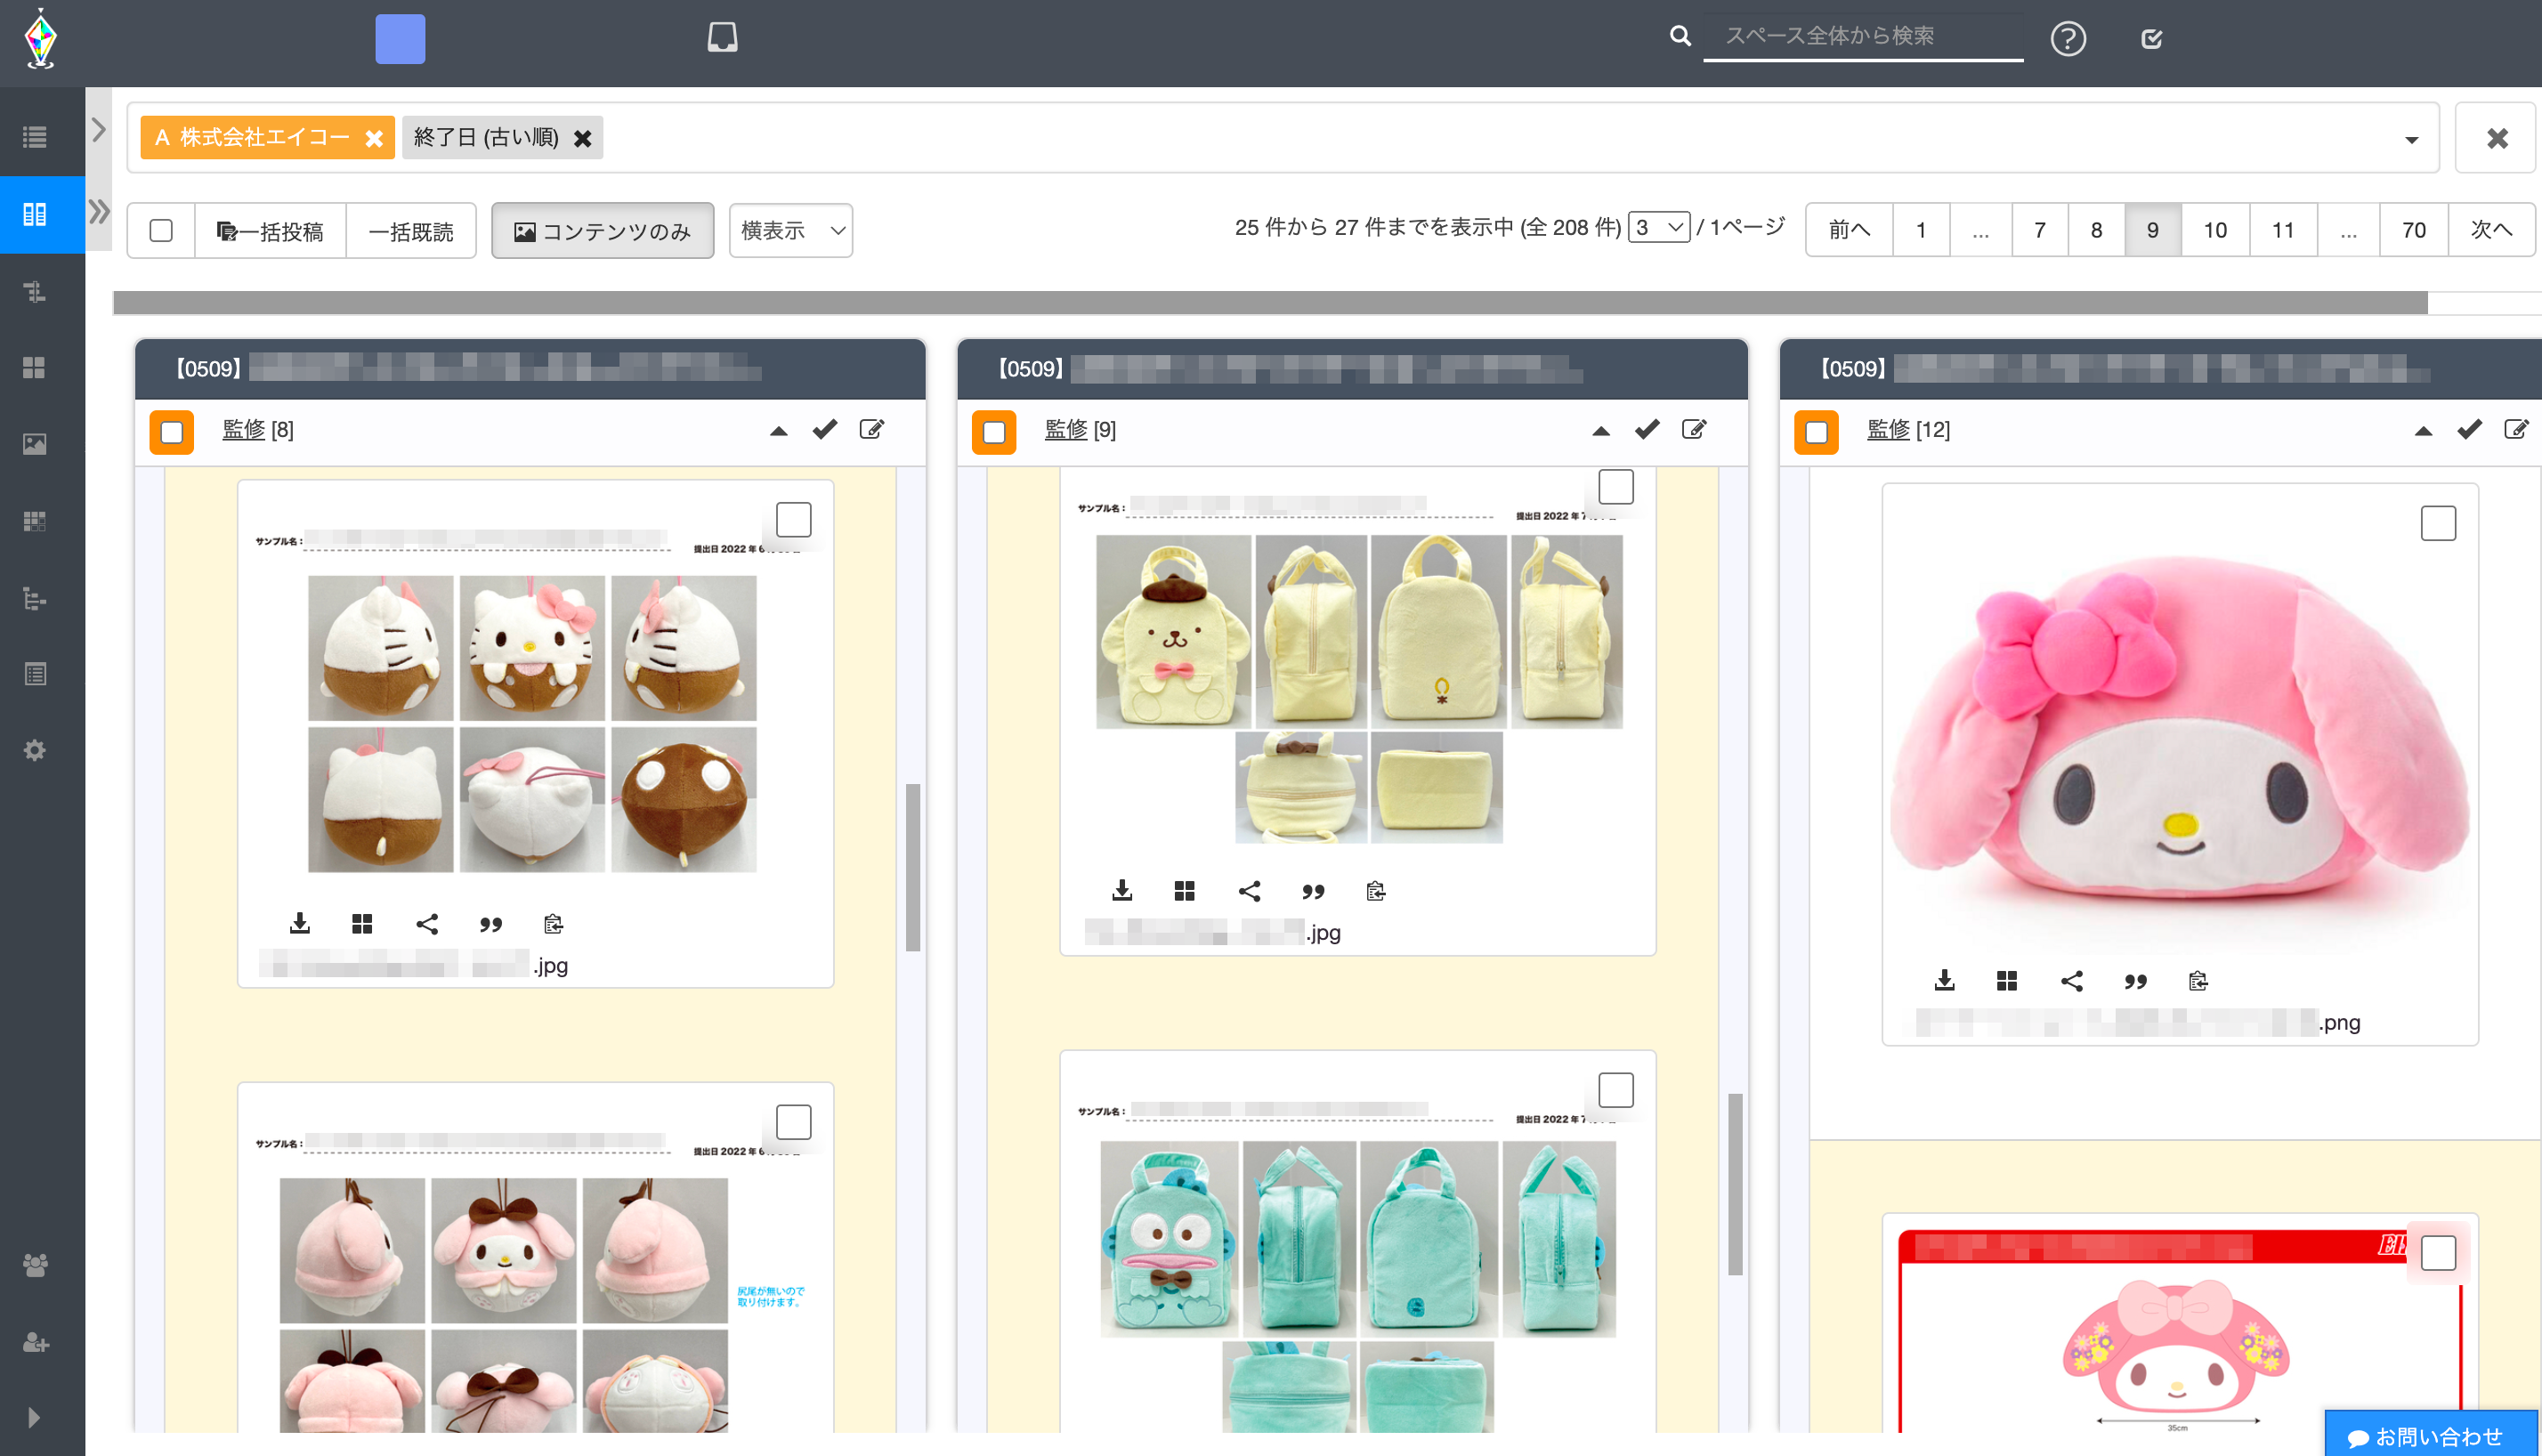Toggle the コンテンツのみ button
The width and height of the screenshot is (2542, 1456).
pyautogui.click(x=602, y=231)
